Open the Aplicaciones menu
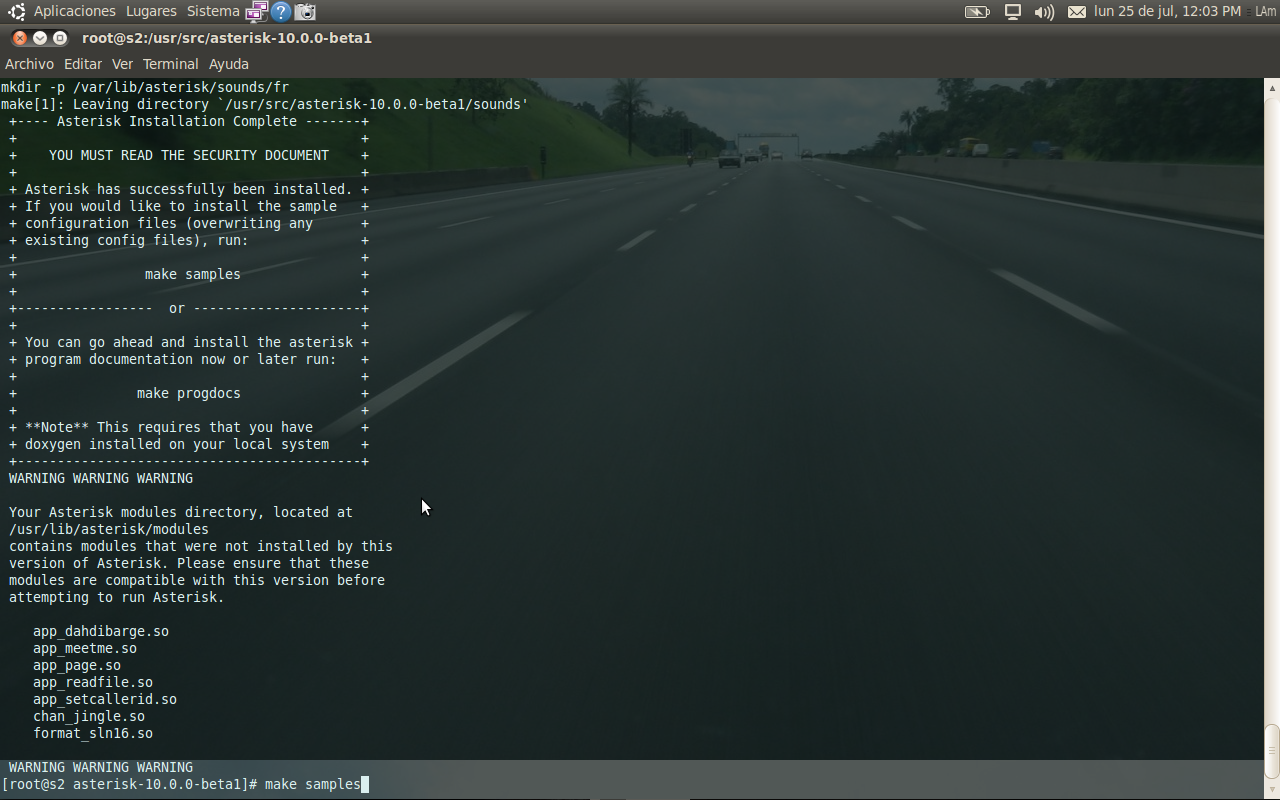The image size is (1280, 800). [x=74, y=11]
